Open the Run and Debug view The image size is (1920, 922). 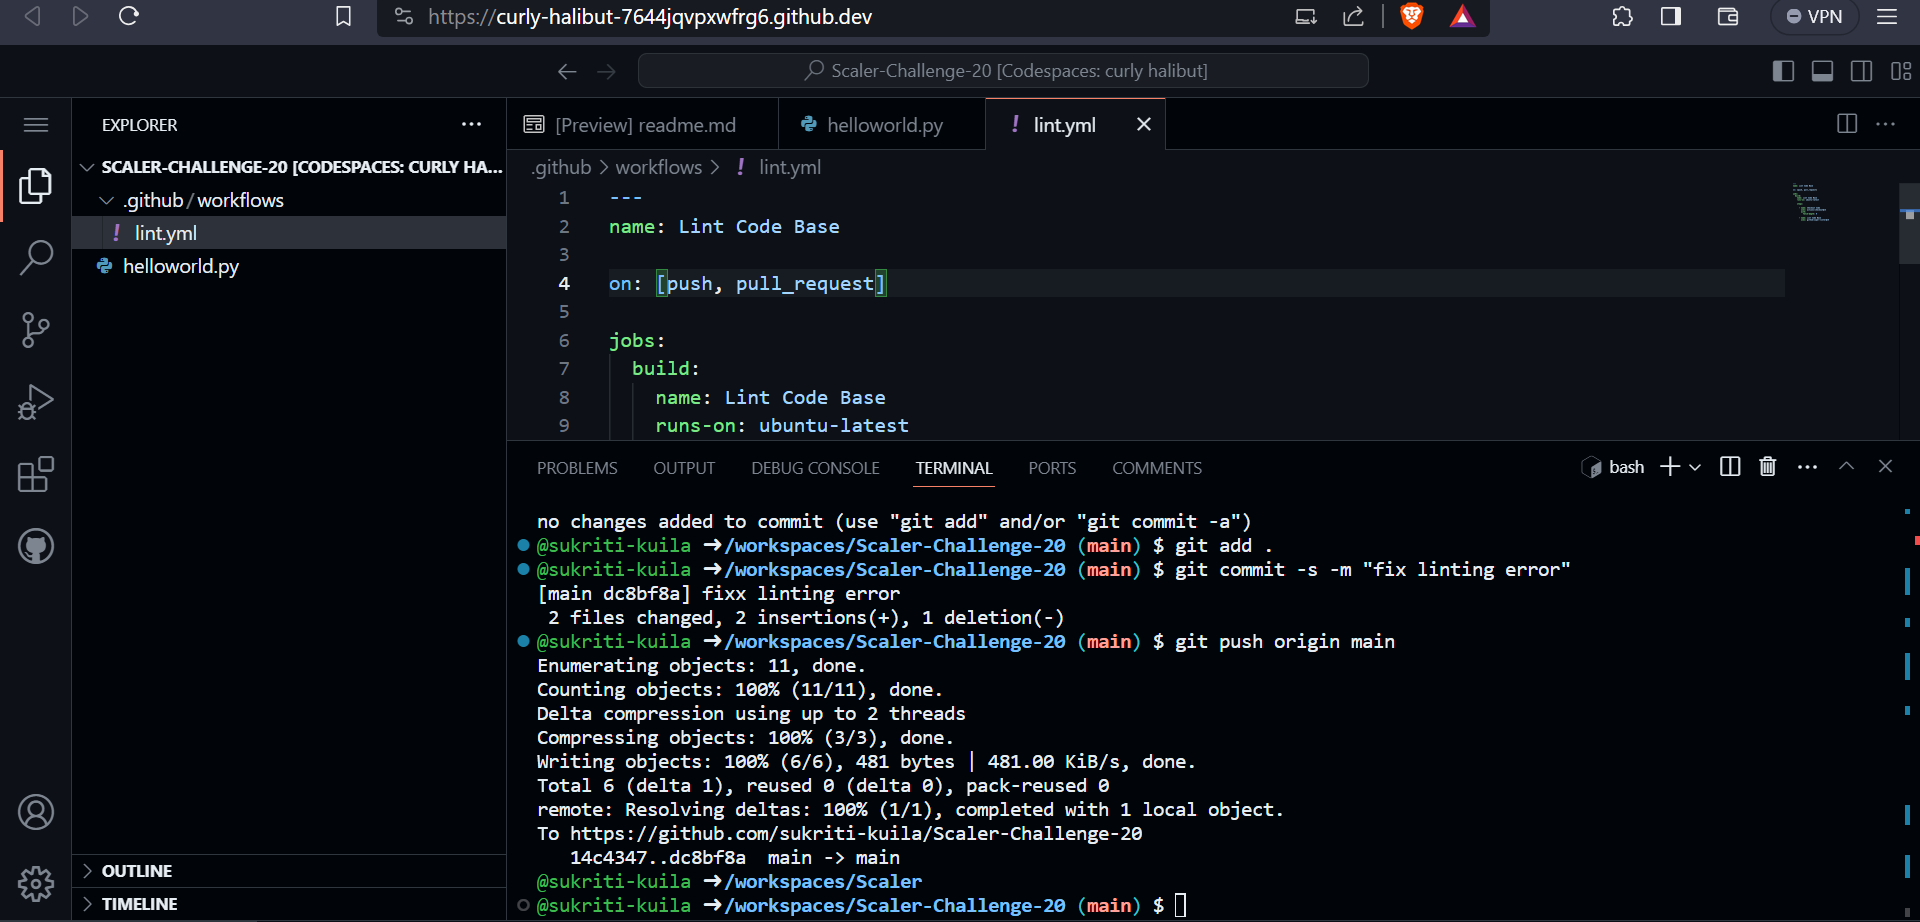[36, 401]
